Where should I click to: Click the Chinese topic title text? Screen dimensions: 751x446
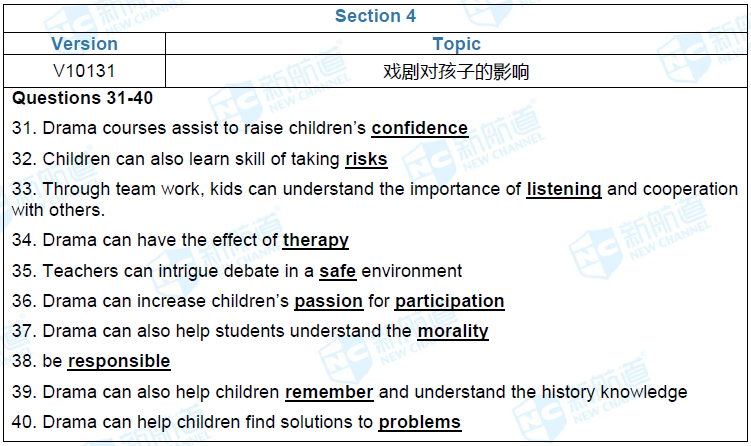pyautogui.click(x=456, y=72)
